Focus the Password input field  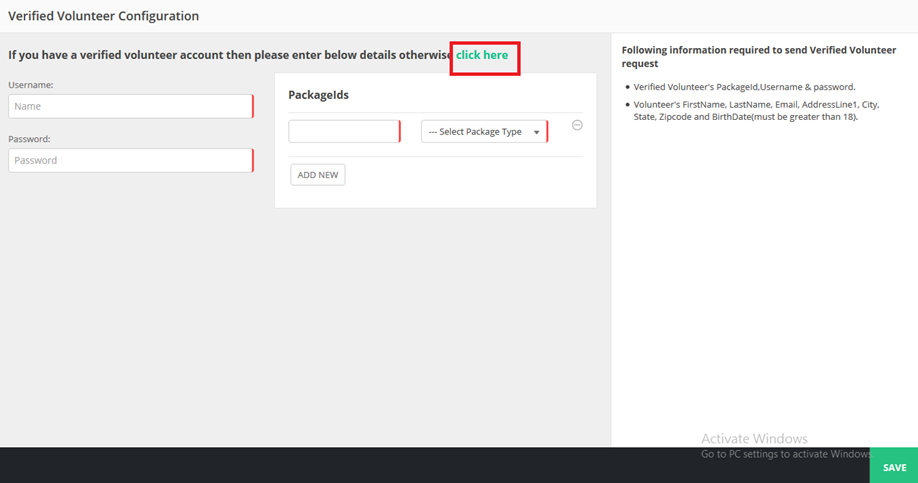(x=131, y=160)
